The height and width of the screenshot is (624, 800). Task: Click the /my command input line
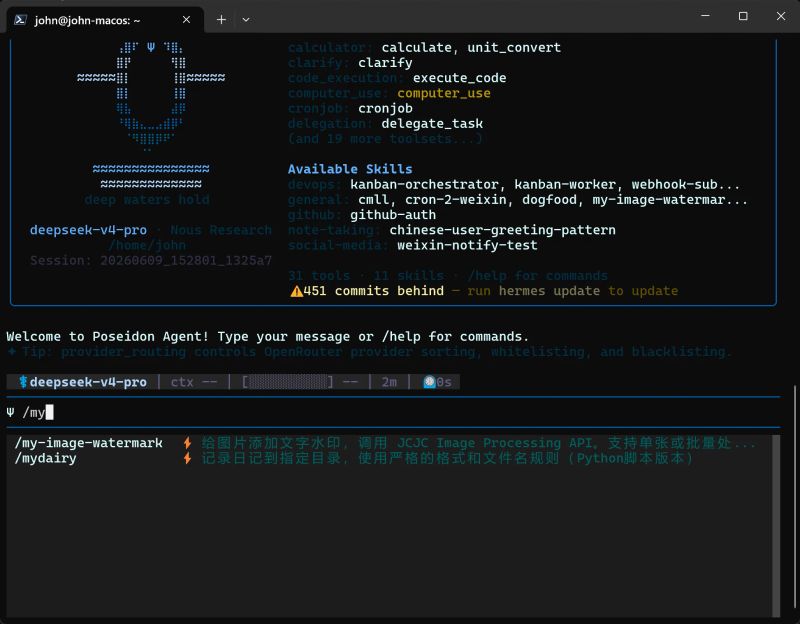393,412
